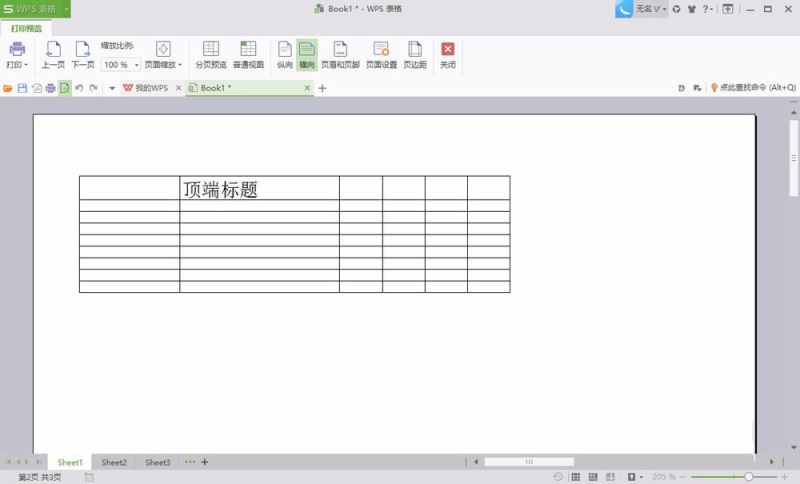Toggle print preview icon in quick toolbar
Image resolution: width=800 pixels, height=484 pixels.
(64, 88)
